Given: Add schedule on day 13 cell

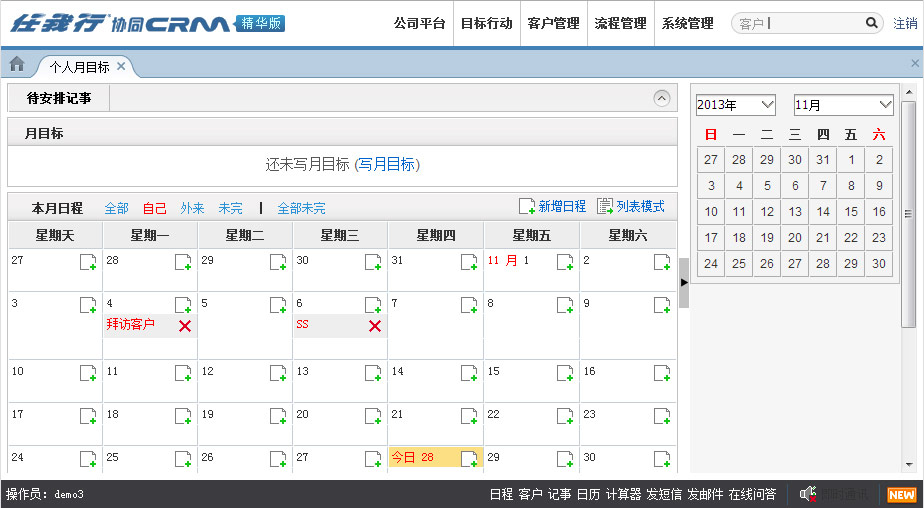Looking at the screenshot, I should [x=373, y=373].
